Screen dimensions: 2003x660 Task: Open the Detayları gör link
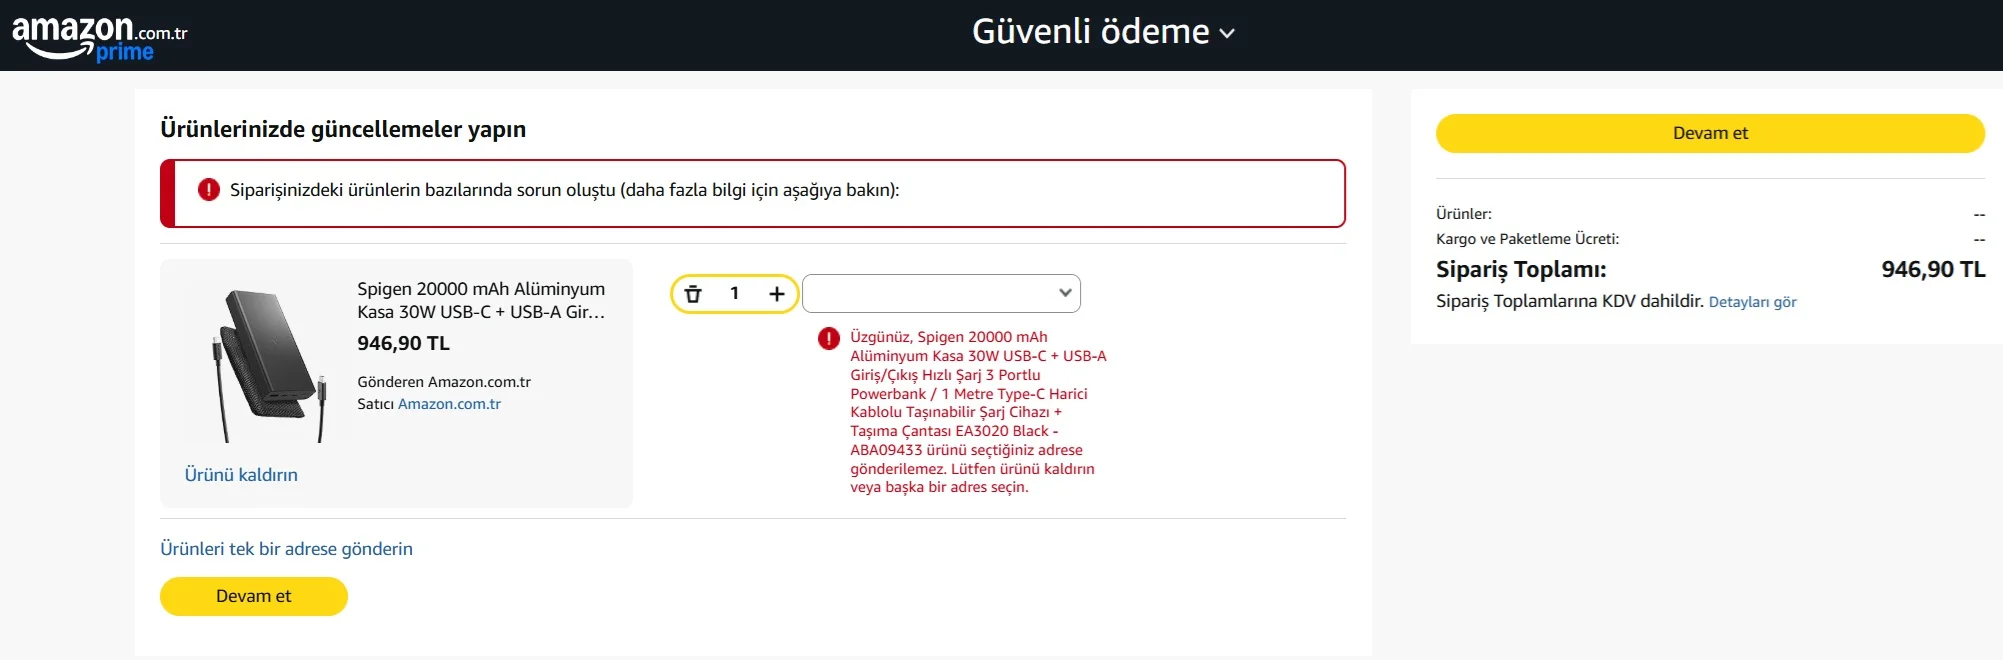1752,302
